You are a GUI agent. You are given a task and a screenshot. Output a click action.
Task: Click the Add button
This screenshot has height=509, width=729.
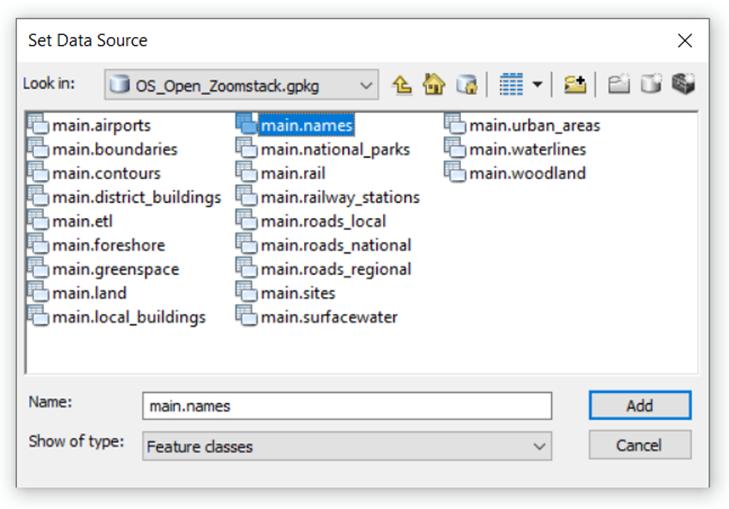(x=640, y=405)
